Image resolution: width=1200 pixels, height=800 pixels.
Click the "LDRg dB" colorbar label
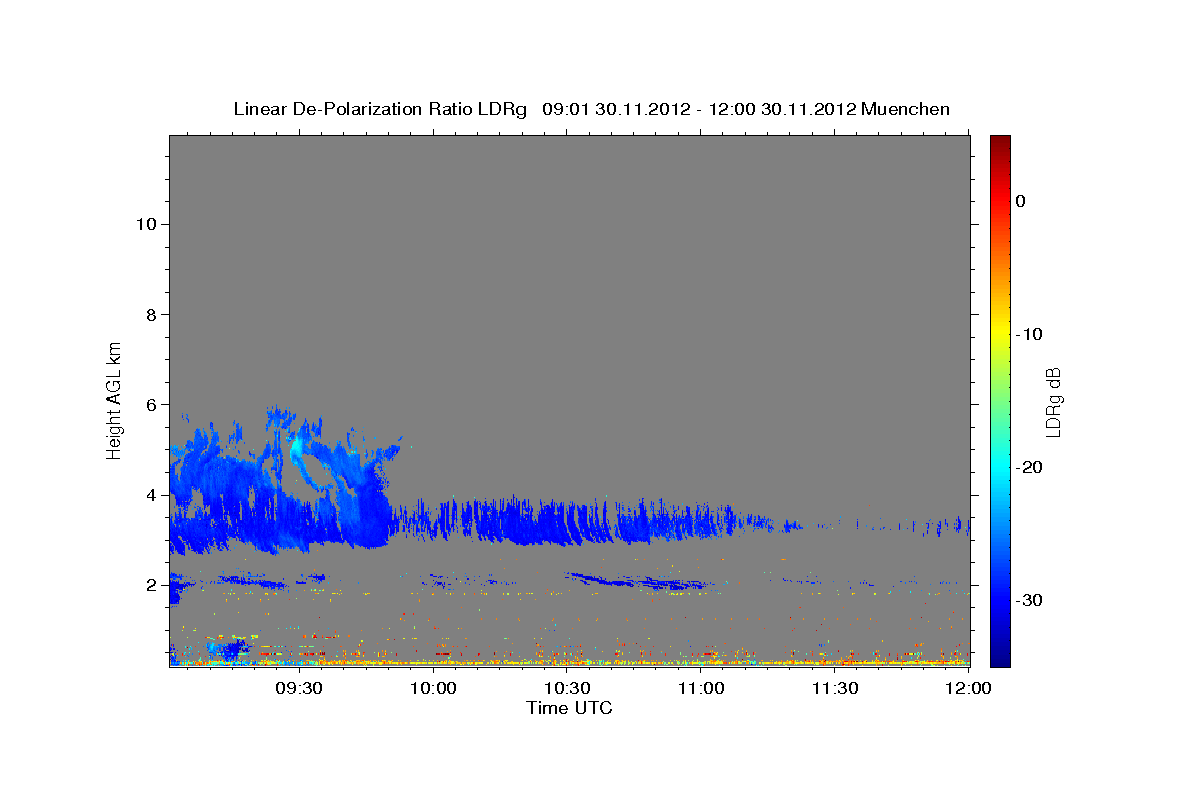(x=1053, y=401)
